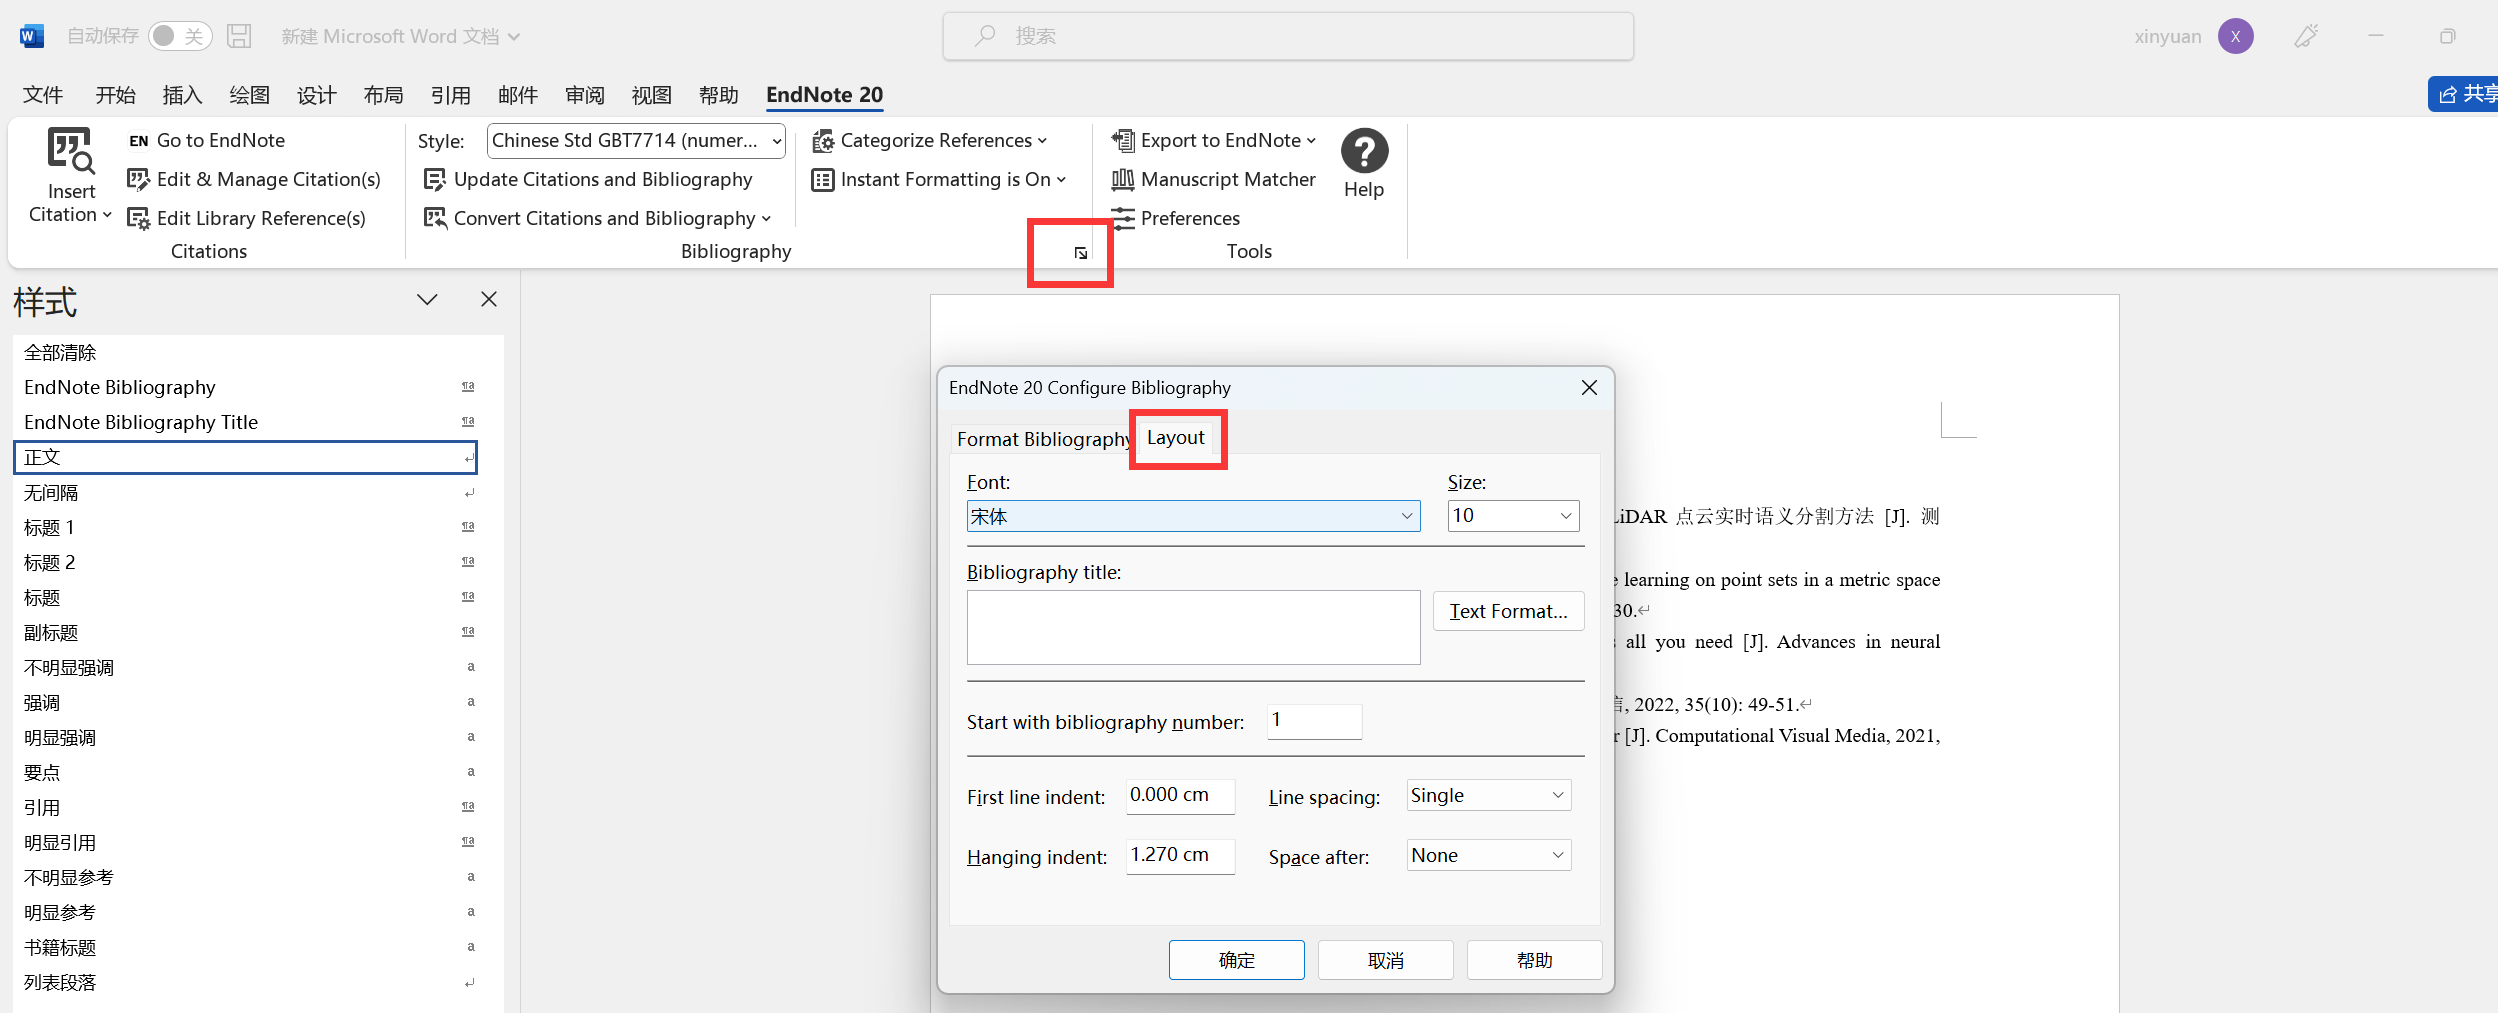Screen dimensions: 2498x1013
Task: Open EndNote Preferences
Action: pyautogui.click(x=1176, y=219)
